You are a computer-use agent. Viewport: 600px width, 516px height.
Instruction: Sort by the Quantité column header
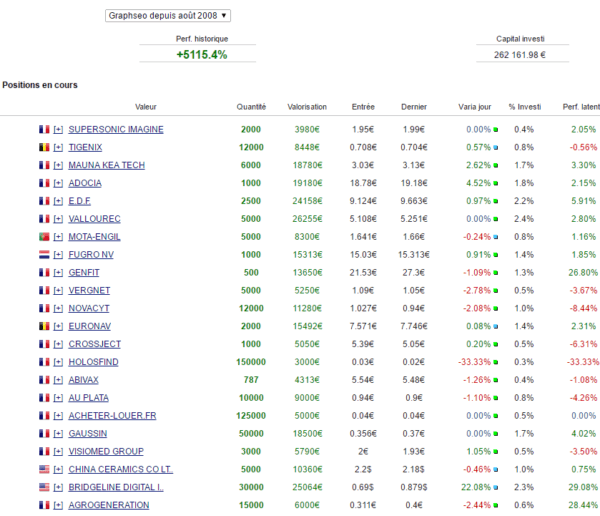click(x=251, y=107)
